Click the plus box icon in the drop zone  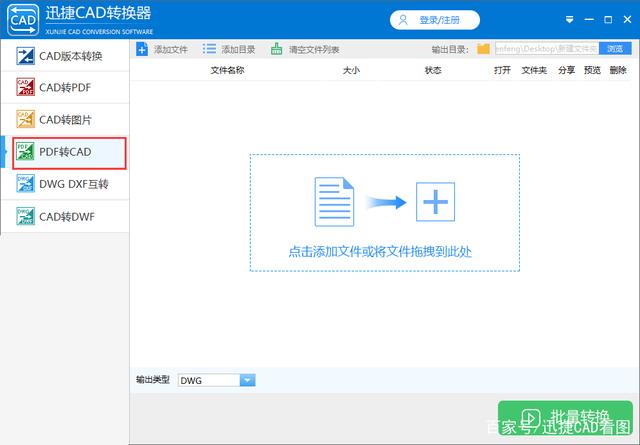coord(435,202)
